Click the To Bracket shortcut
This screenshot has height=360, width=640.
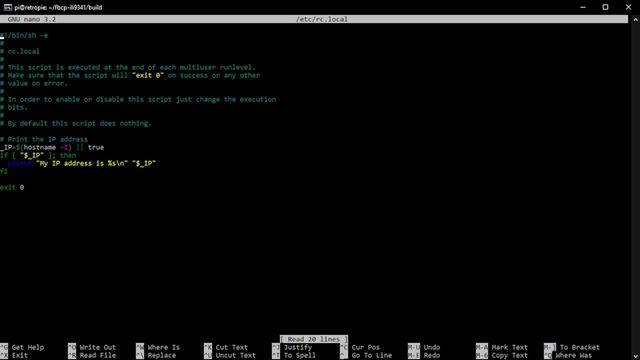572,347
